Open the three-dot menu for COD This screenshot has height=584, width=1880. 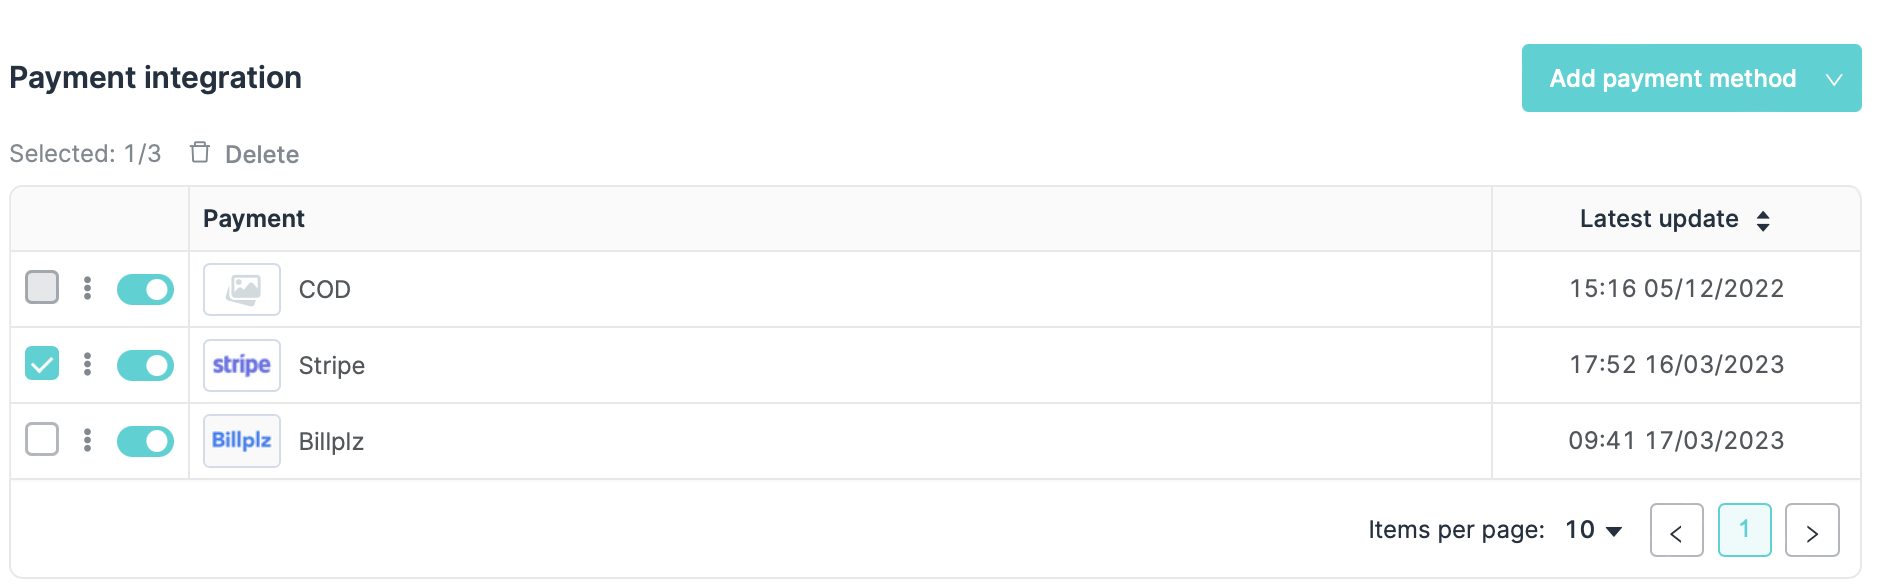click(88, 288)
